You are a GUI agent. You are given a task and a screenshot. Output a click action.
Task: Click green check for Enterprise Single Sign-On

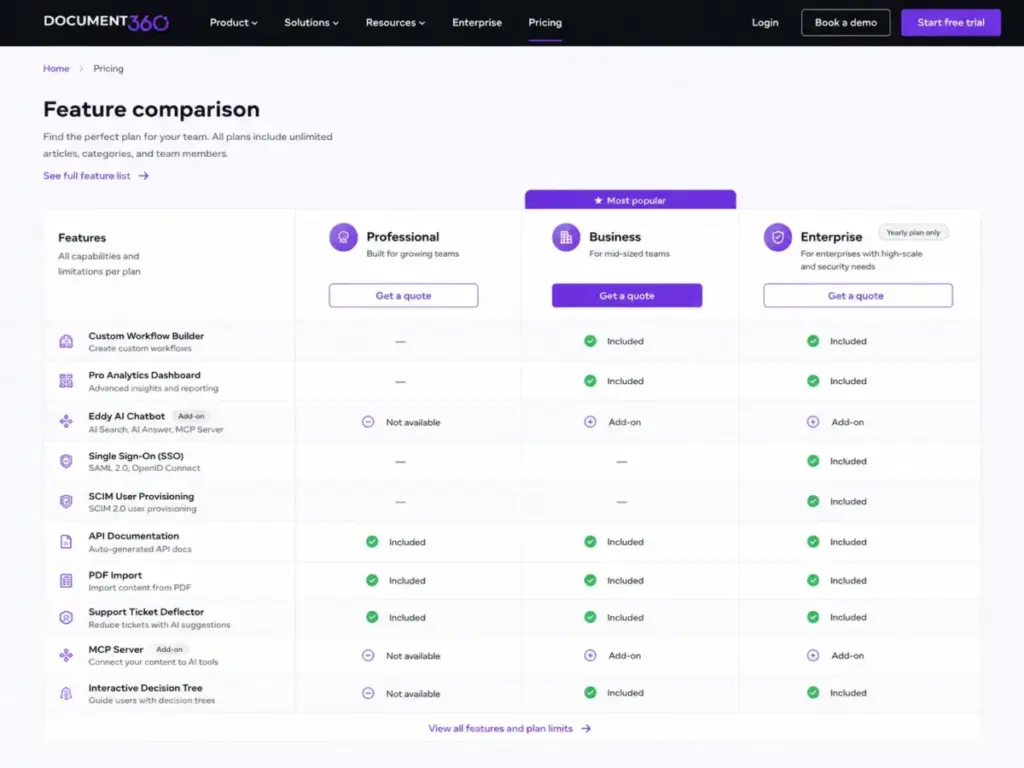click(813, 461)
